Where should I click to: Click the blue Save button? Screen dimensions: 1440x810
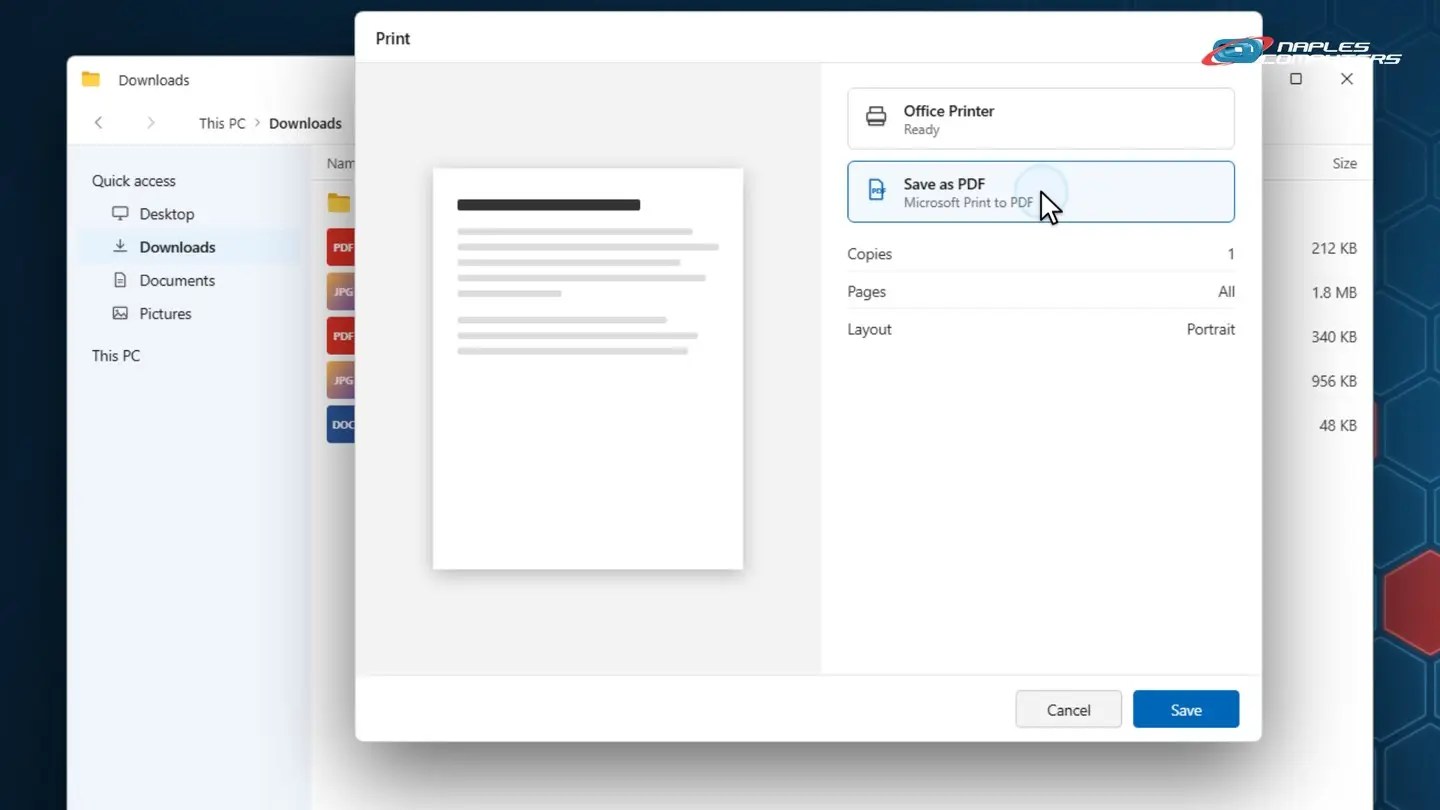coord(1186,710)
